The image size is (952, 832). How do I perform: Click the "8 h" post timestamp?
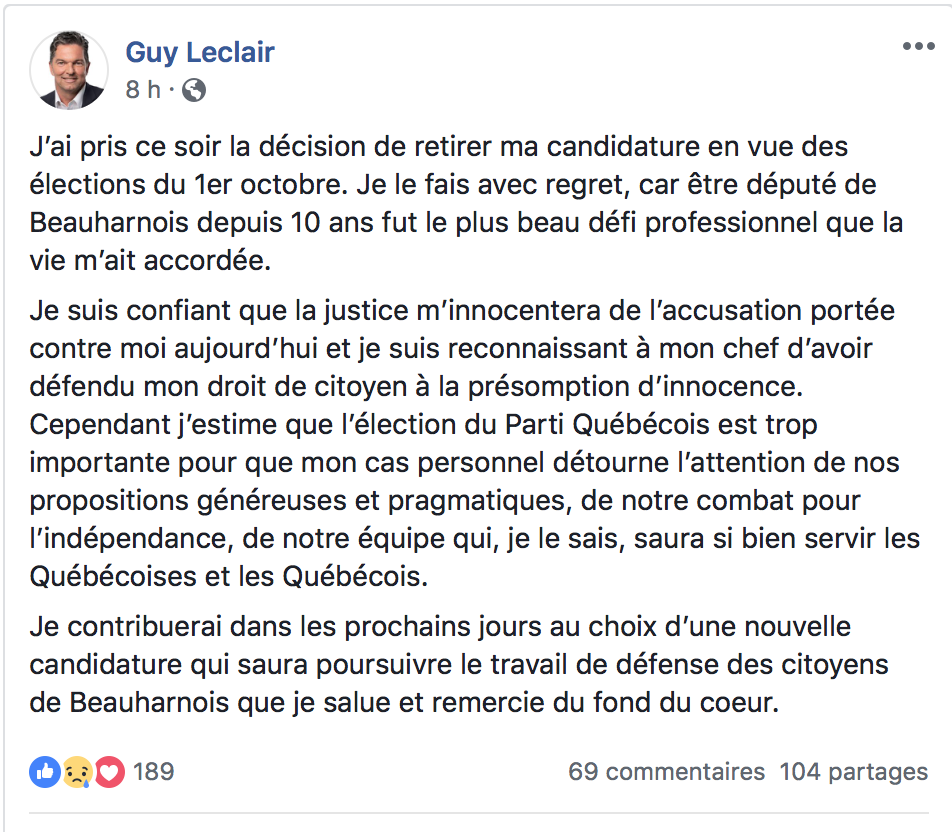pyautogui.click(x=143, y=90)
